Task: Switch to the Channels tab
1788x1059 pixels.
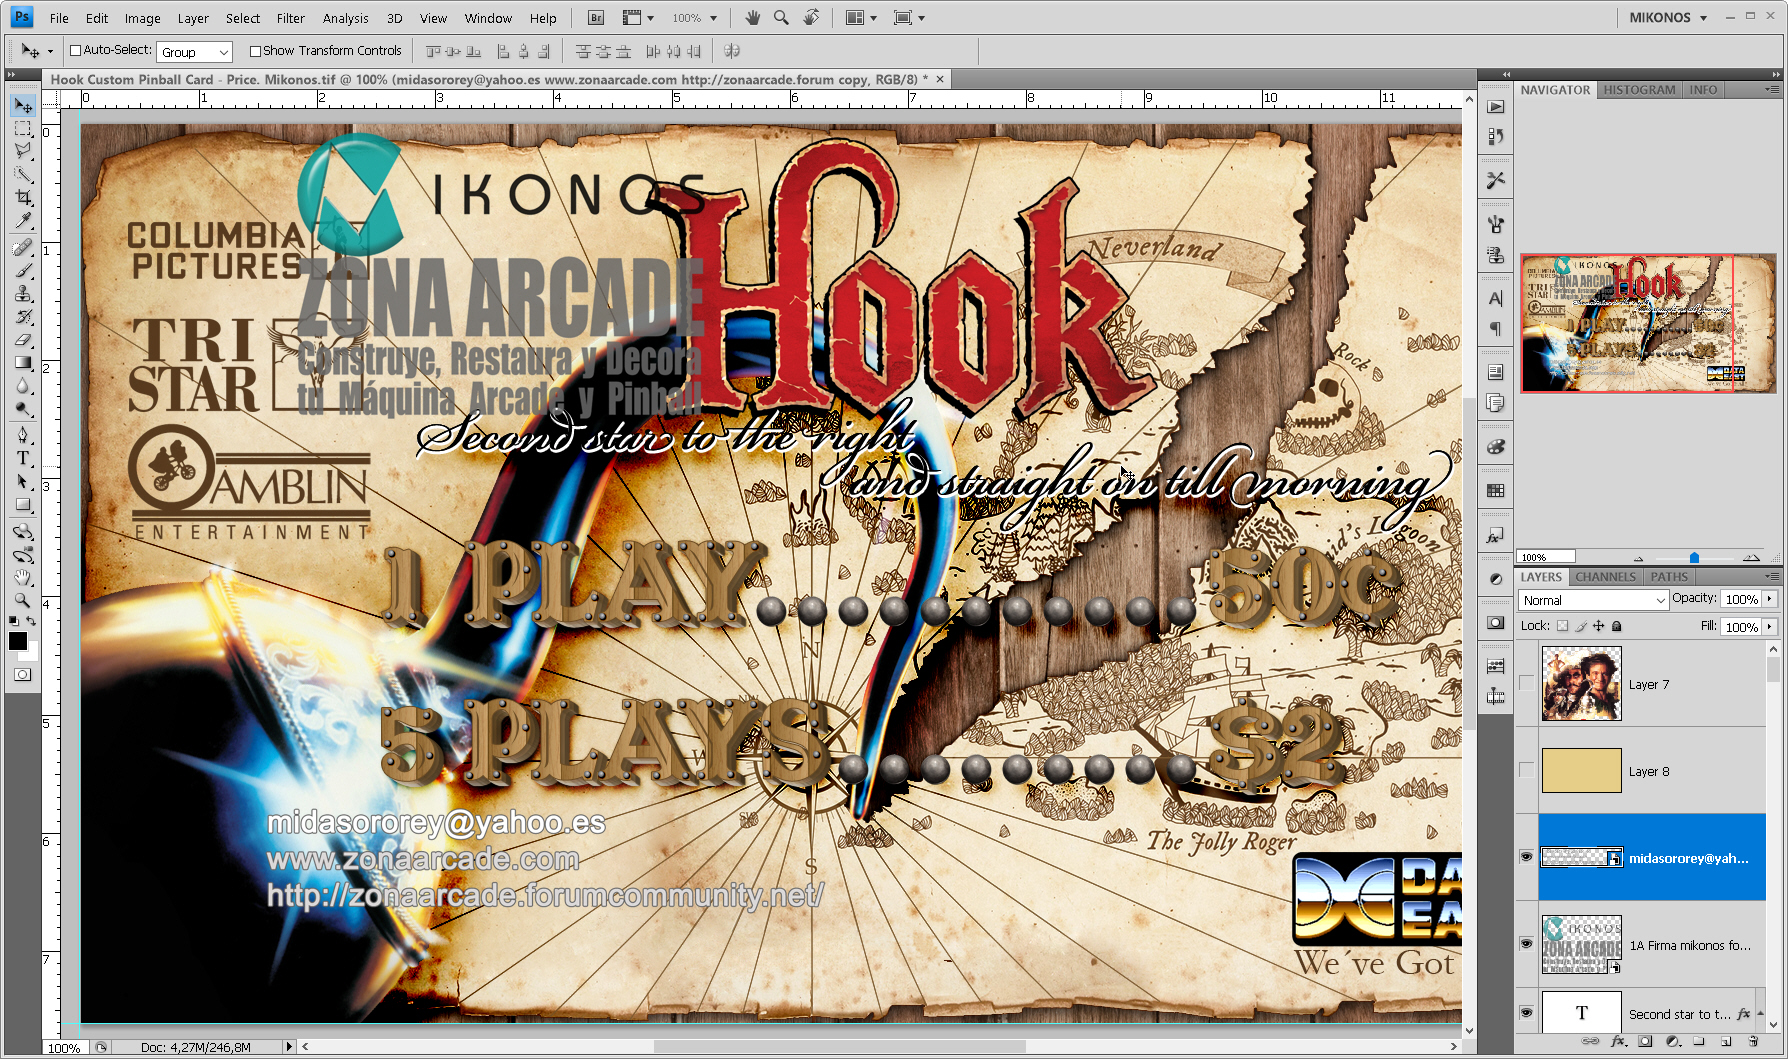Action: pos(1605,577)
